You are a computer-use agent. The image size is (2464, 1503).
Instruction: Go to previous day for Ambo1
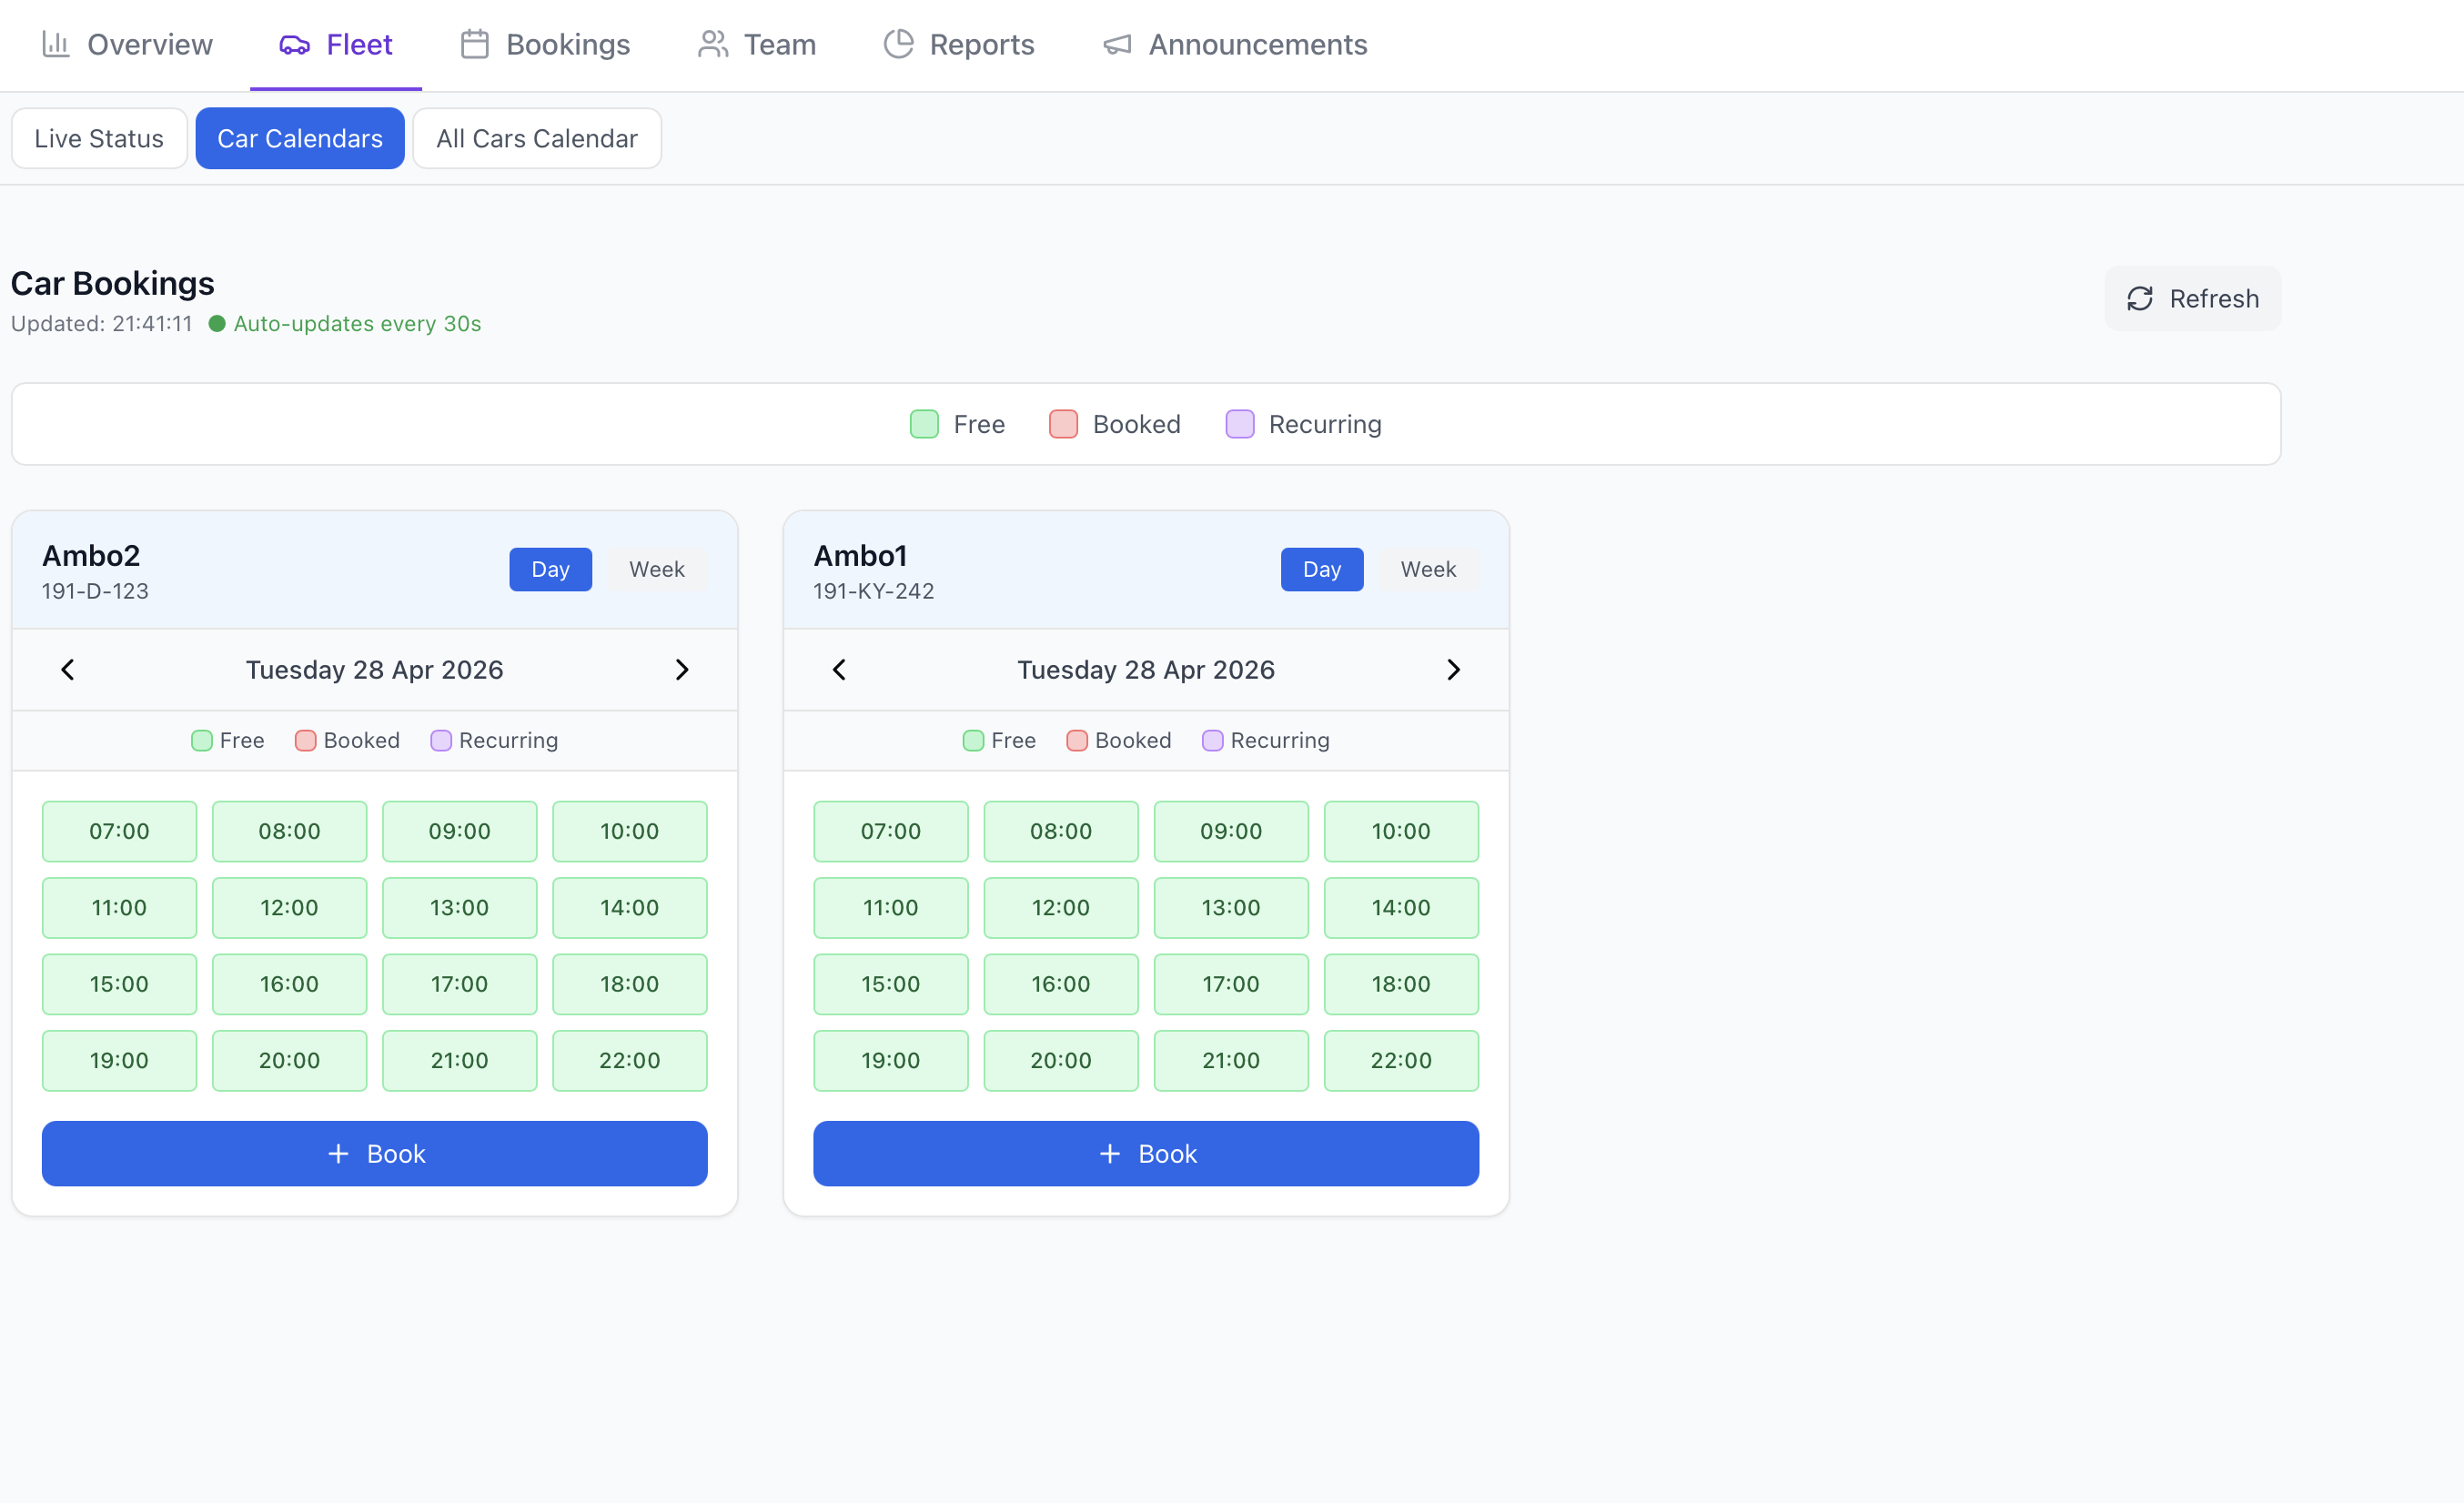(839, 670)
